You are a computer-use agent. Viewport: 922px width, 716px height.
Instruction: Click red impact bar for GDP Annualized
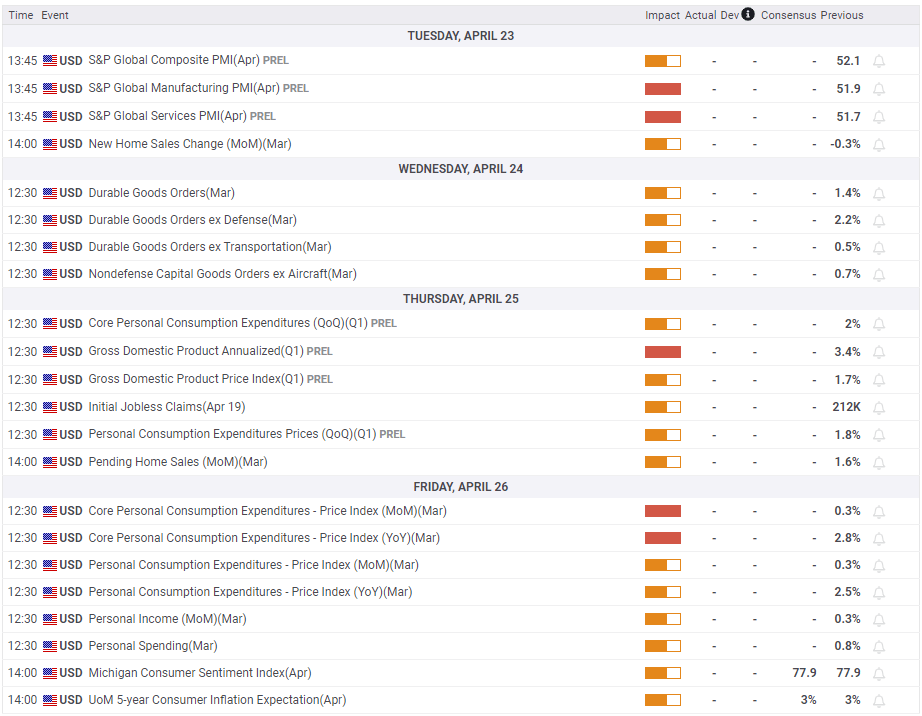pos(663,352)
